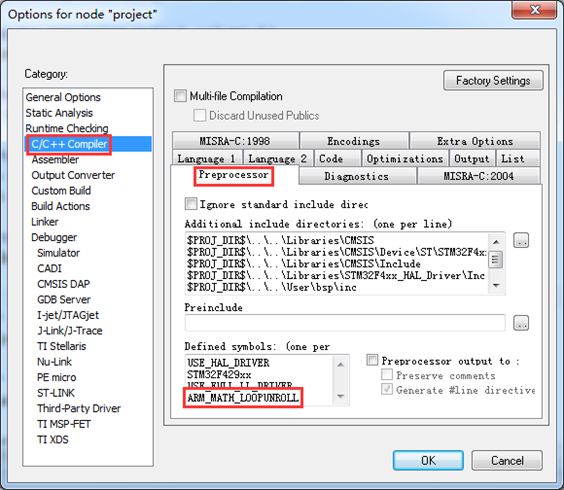Select TI MSP-FET category

tap(64, 424)
